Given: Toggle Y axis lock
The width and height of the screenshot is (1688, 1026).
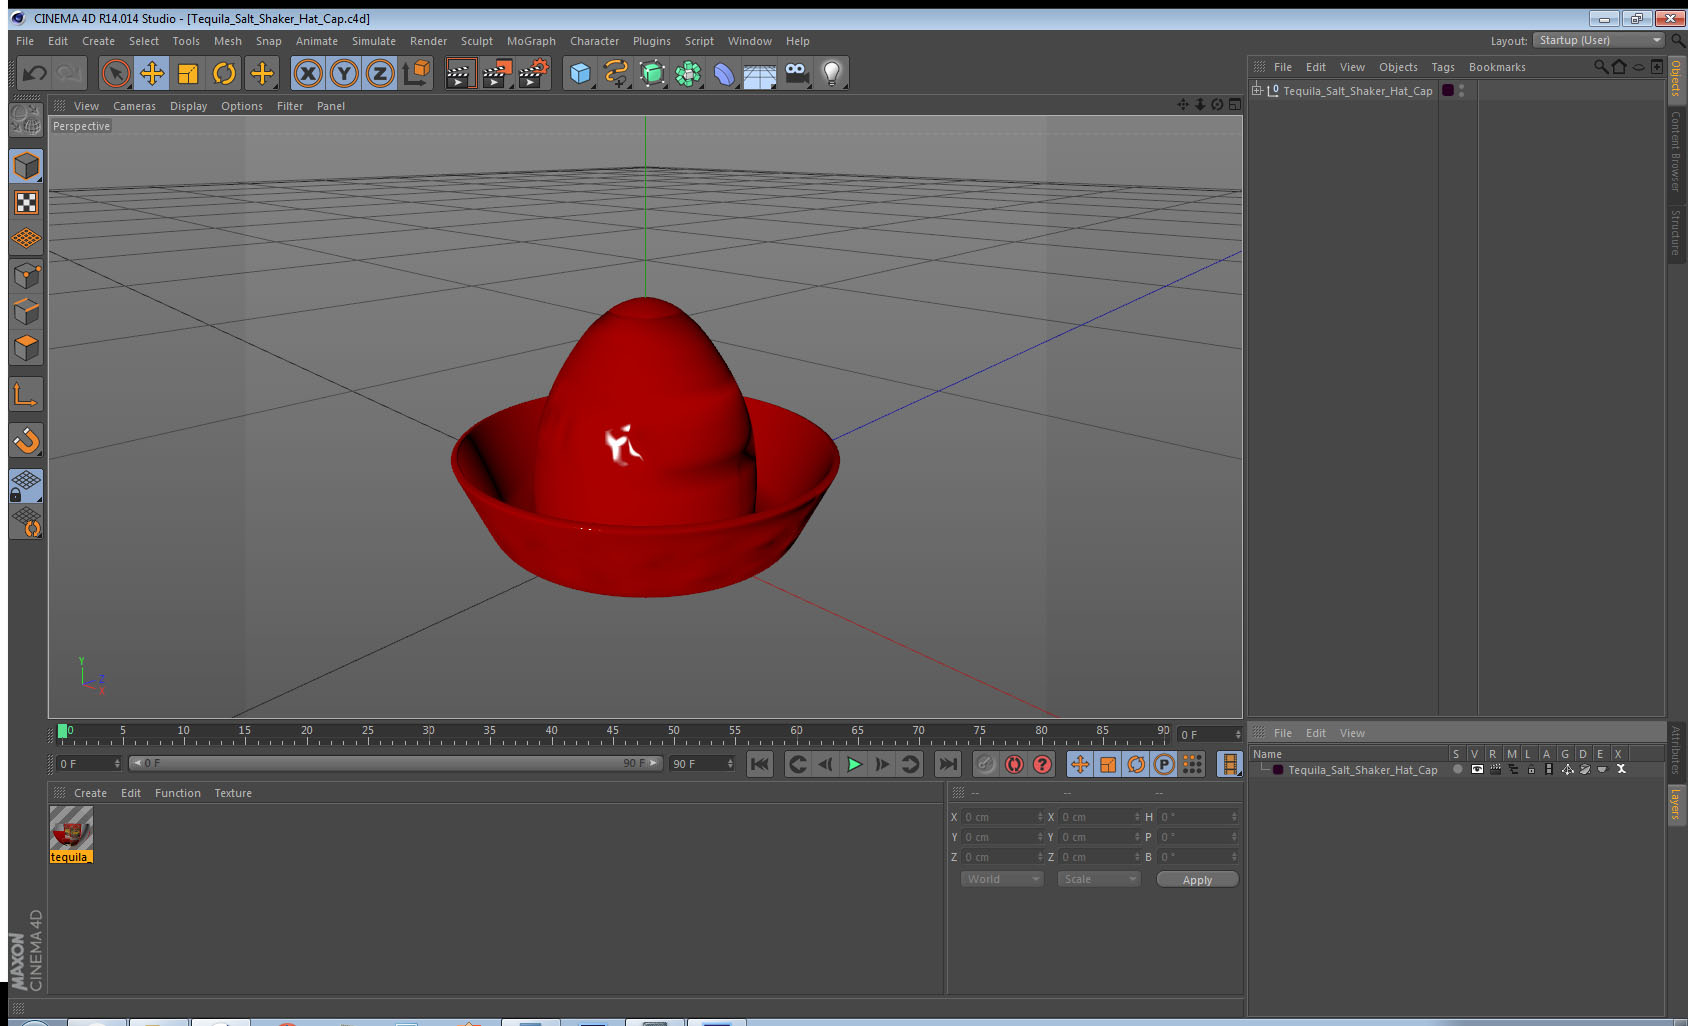Looking at the screenshot, I should (x=344, y=73).
